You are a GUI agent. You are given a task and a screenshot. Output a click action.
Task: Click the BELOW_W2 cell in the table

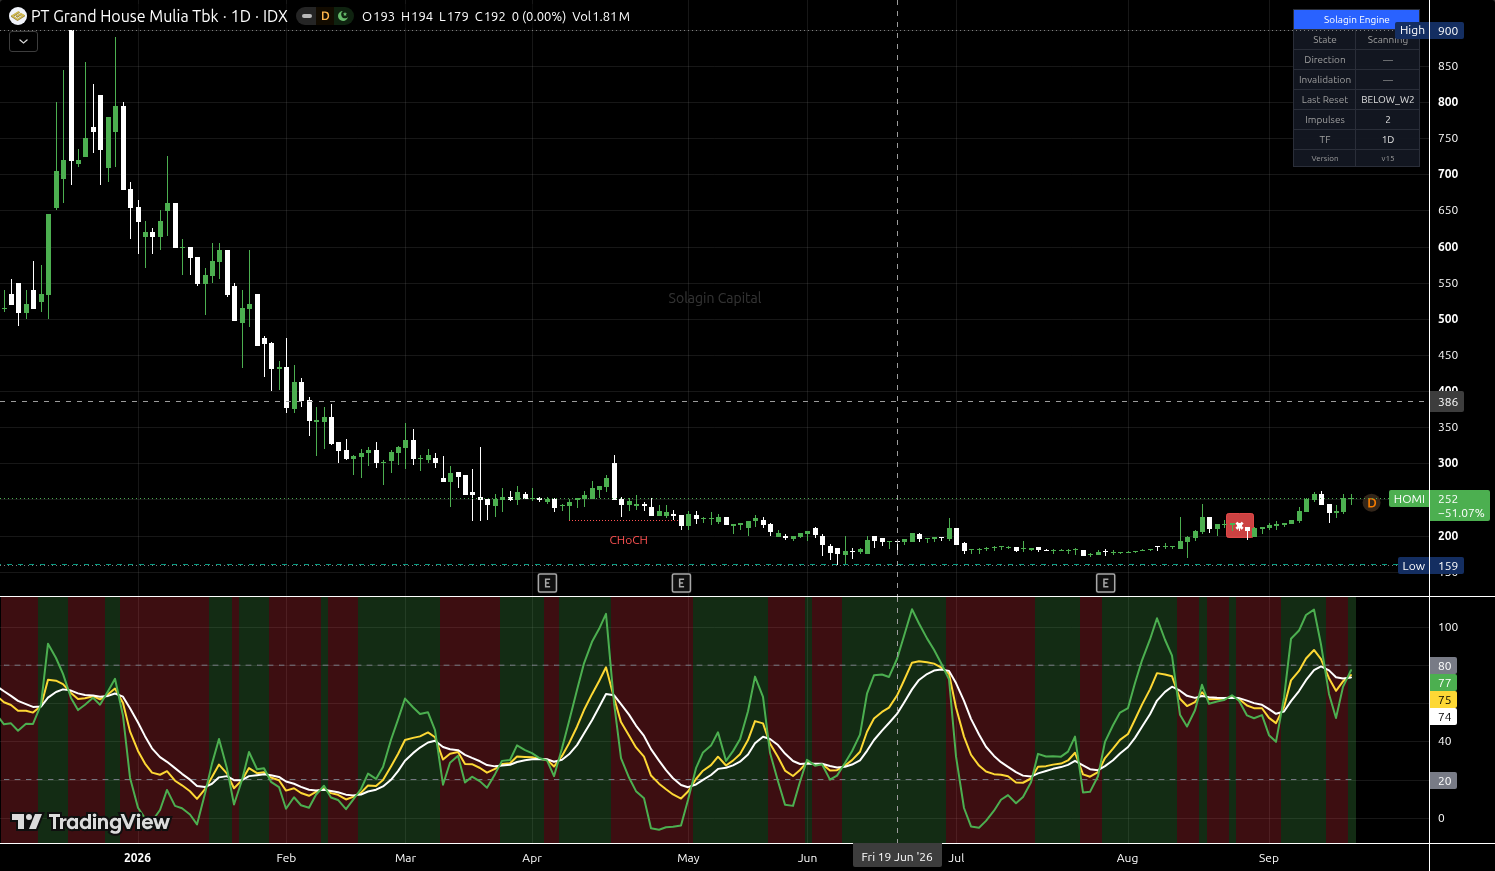pyautogui.click(x=1387, y=100)
